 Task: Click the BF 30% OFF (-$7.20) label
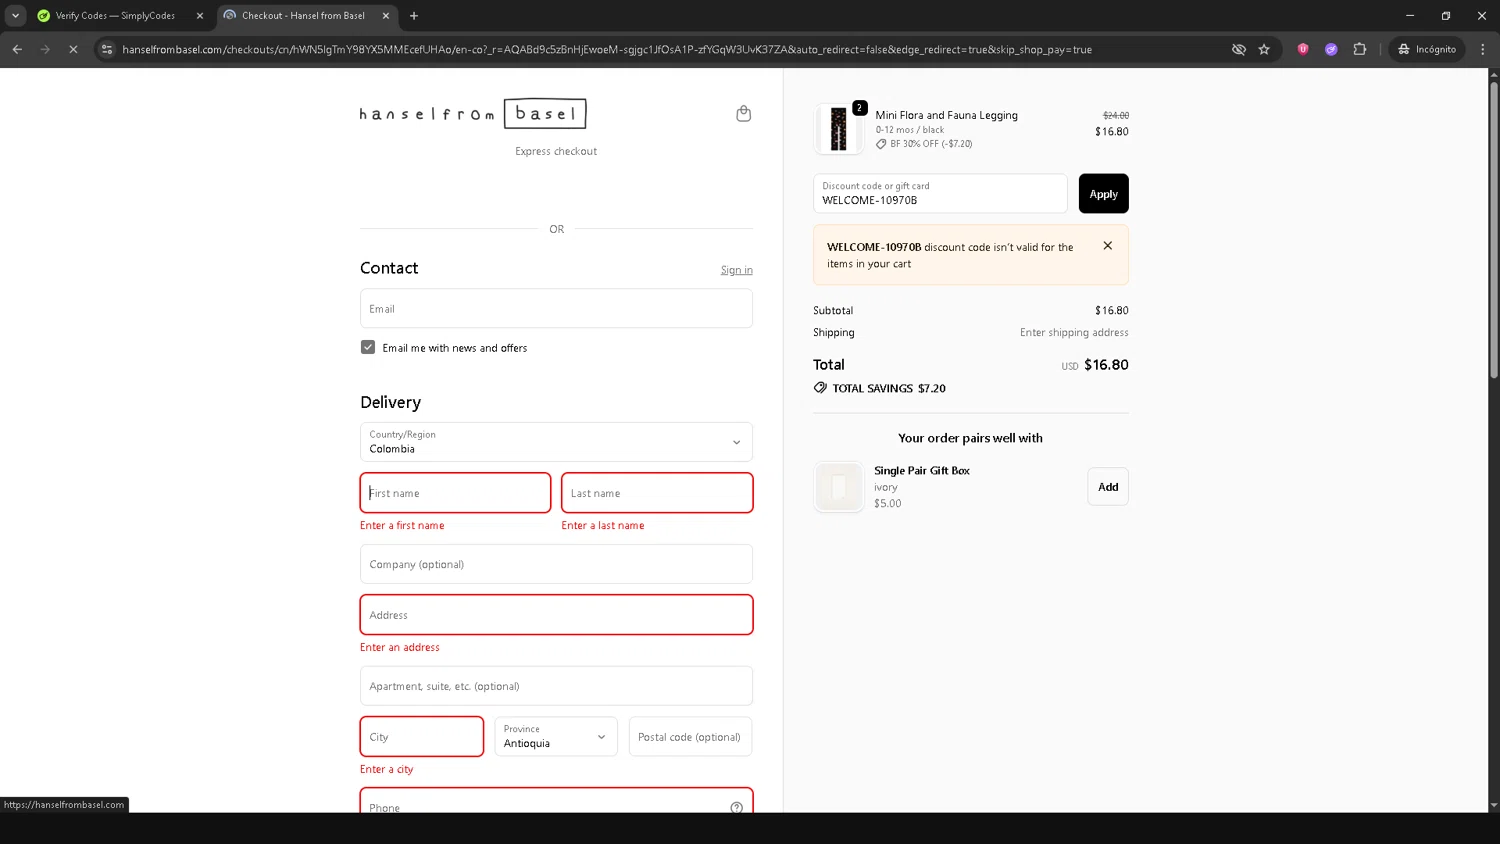point(931,144)
